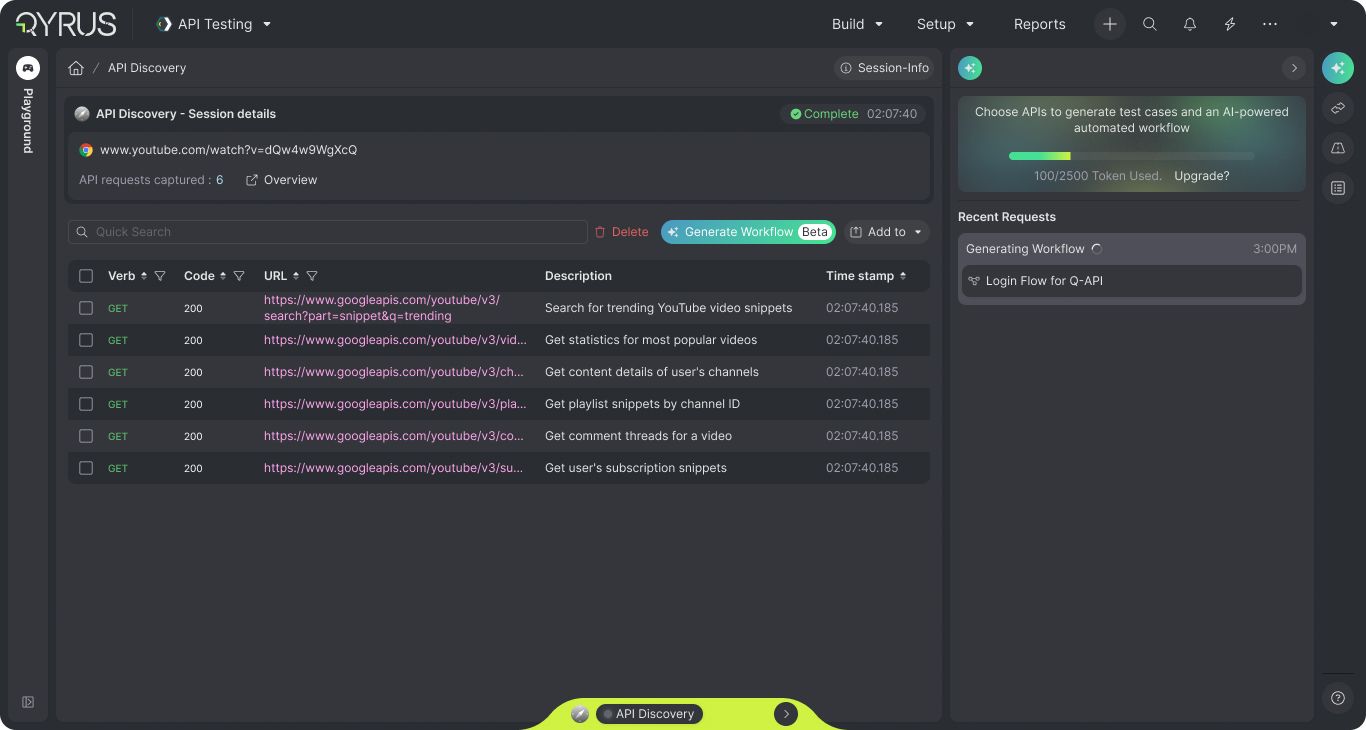Click Generate Workflow Beta button
Image resolution: width=1366 pixels, height=730 pixels.
coord(748,232)
